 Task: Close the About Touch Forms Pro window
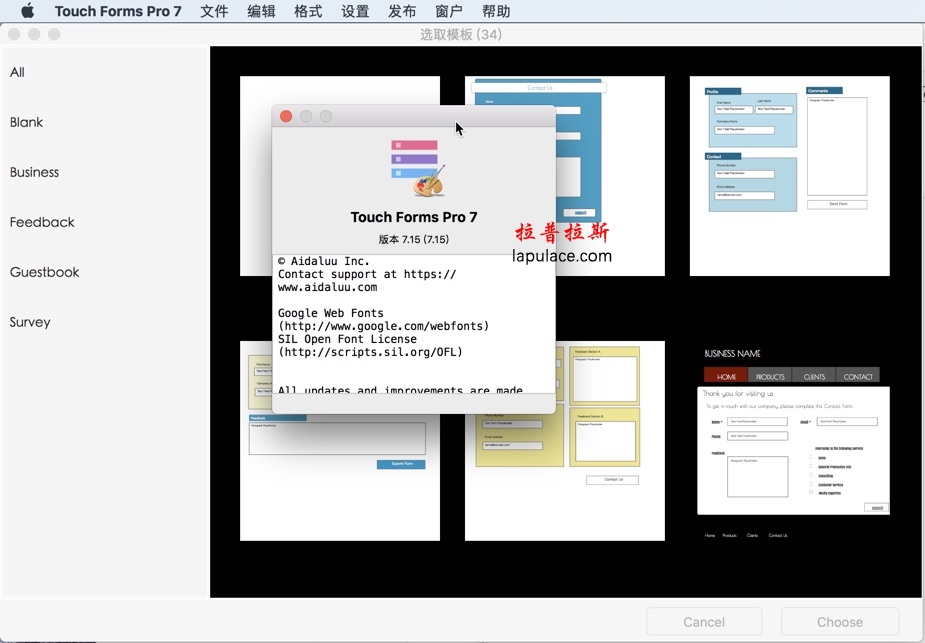coord(286,116)
